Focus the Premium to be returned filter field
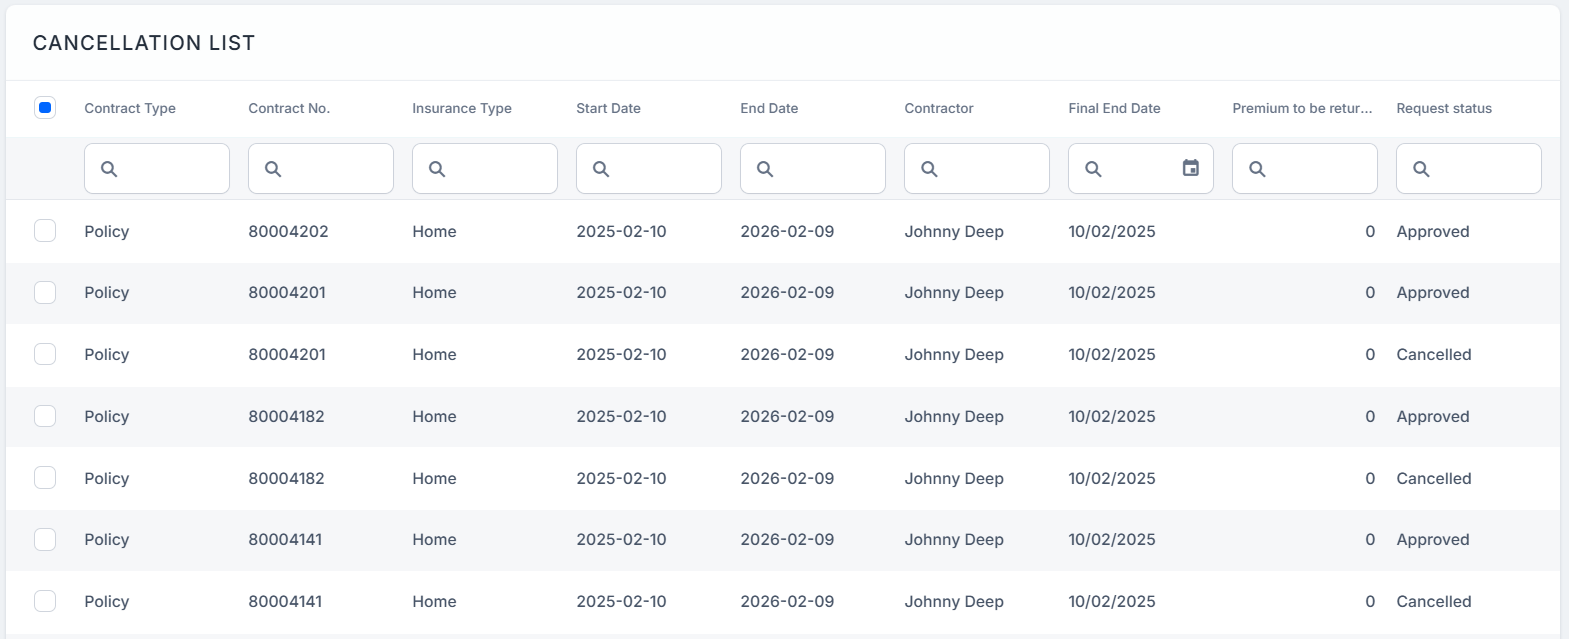1569x639 pixels. [x=1315, y=169]
